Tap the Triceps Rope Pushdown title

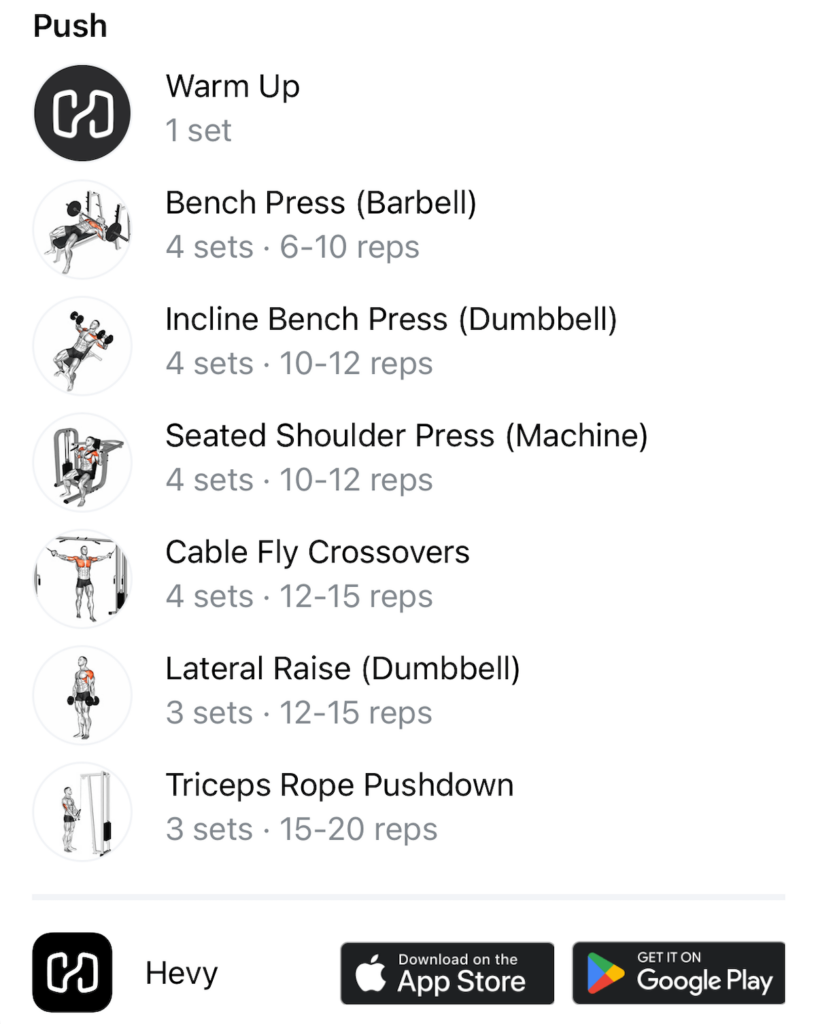[x=339, y=785]
